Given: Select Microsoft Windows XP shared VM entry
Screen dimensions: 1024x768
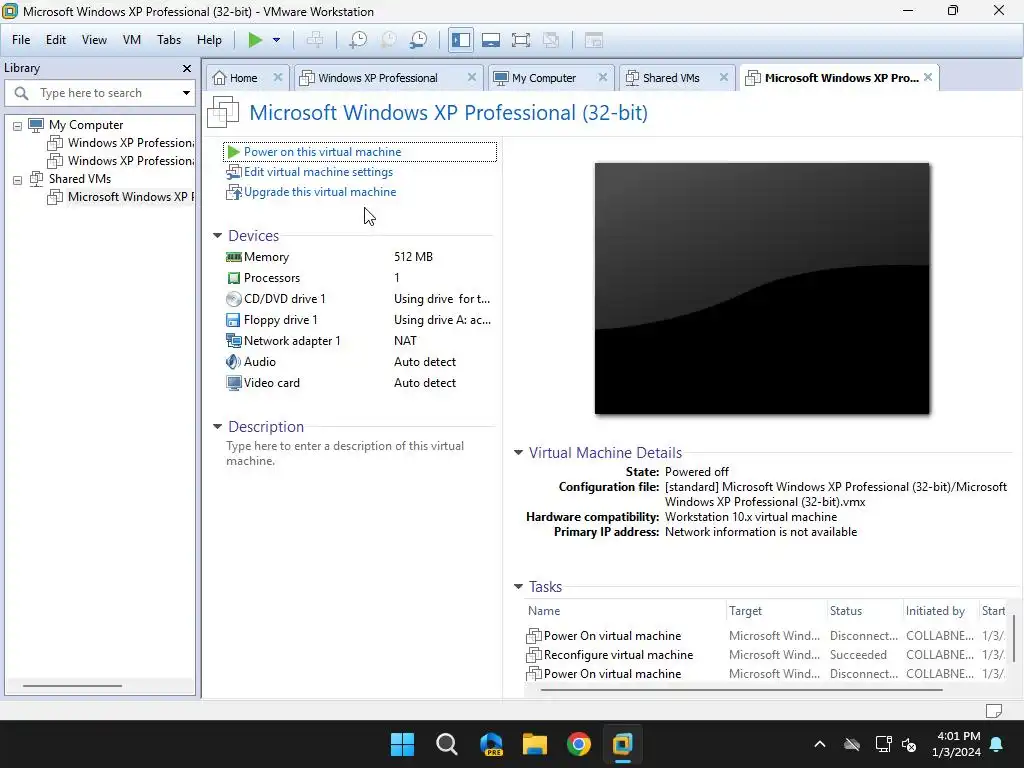Looking at the screenshot, I should click(x=121, y=197).
